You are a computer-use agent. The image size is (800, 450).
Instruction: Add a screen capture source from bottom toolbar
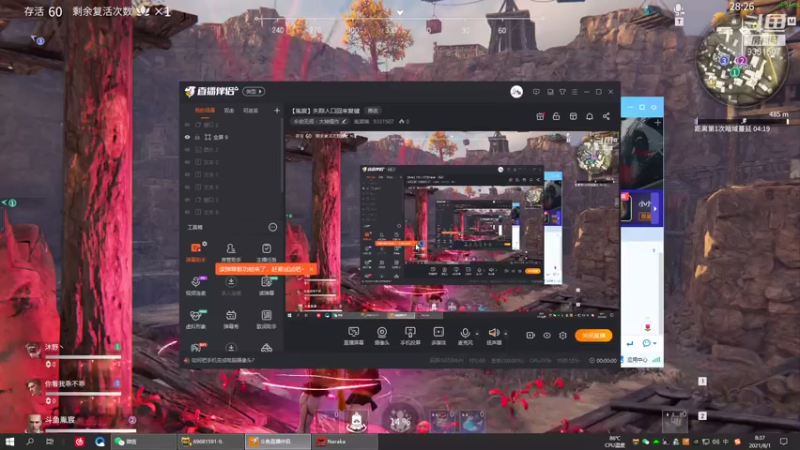[x=353, y=336]
